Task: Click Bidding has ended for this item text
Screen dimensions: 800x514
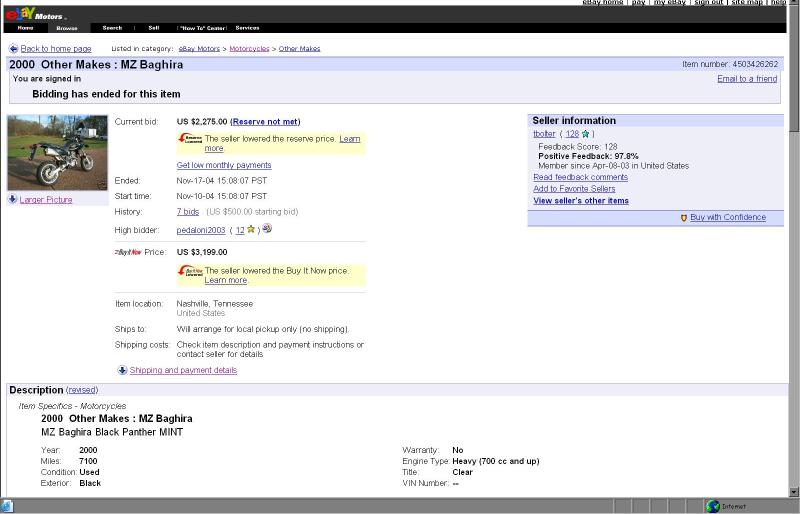Action: (x=106, y=94)
